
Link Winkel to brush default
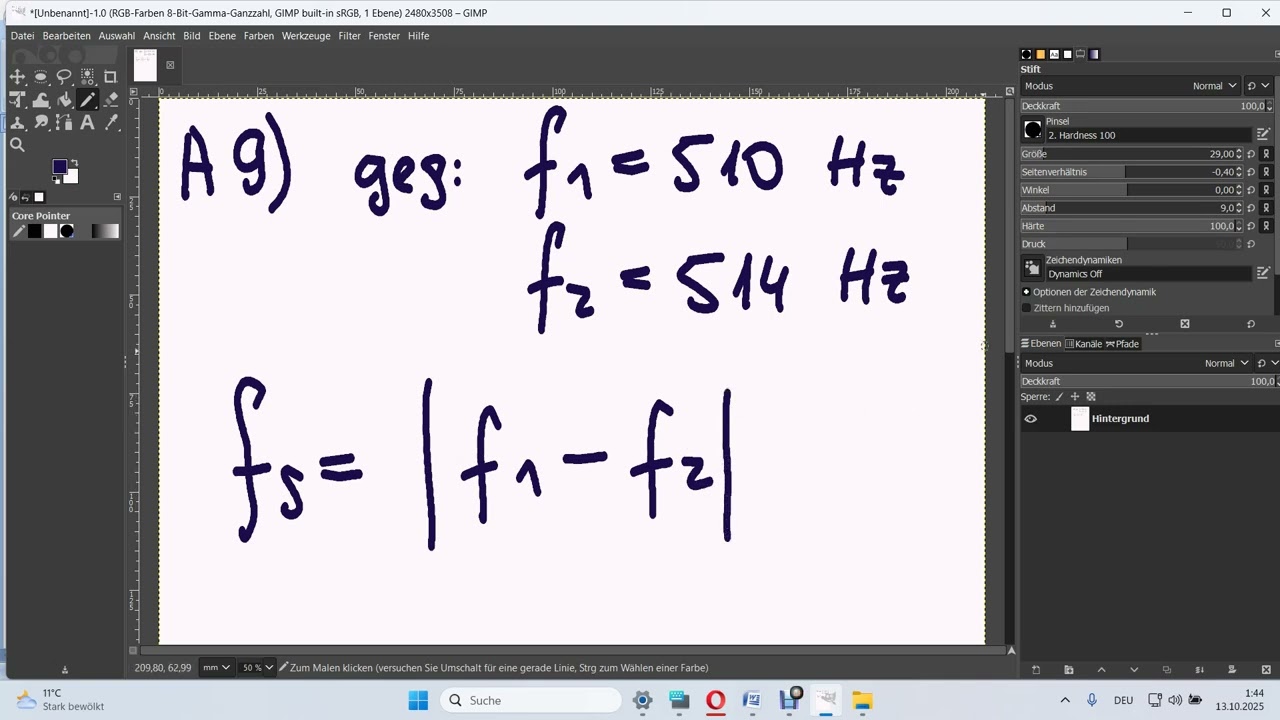point(1266,190)
